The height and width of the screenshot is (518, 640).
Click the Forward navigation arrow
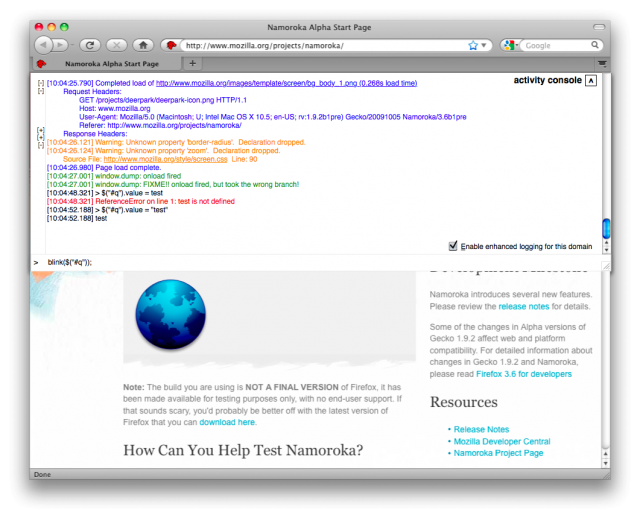tap(63, 45)
